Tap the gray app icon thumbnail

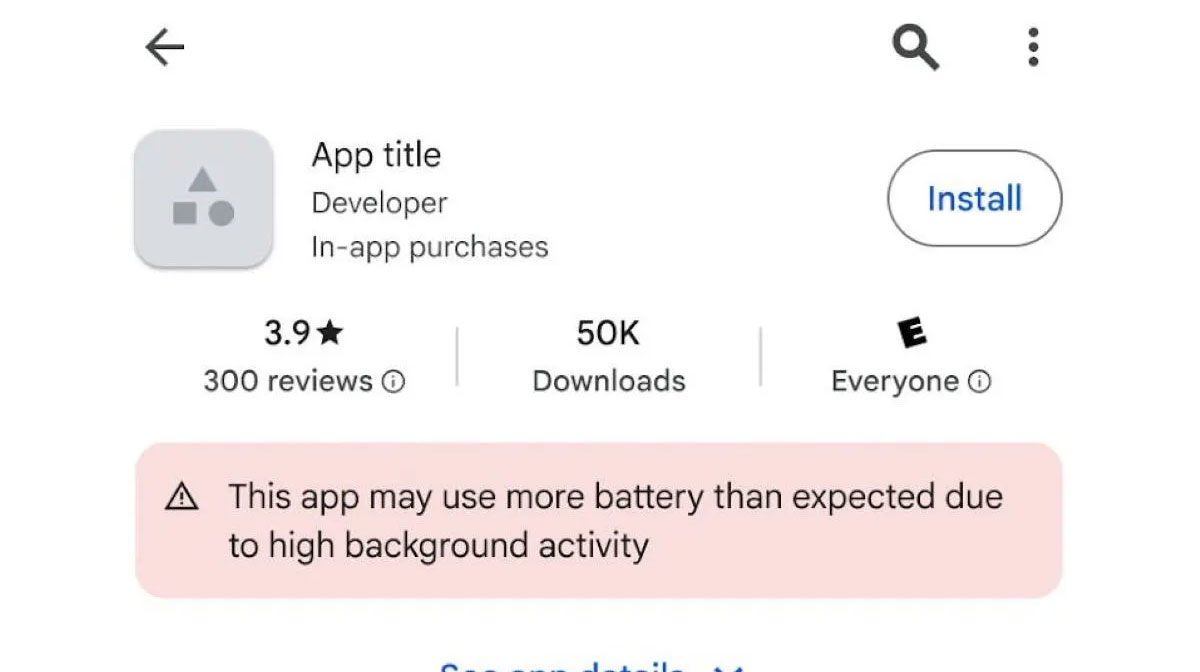pyautogui.click(x=203, y=198)
